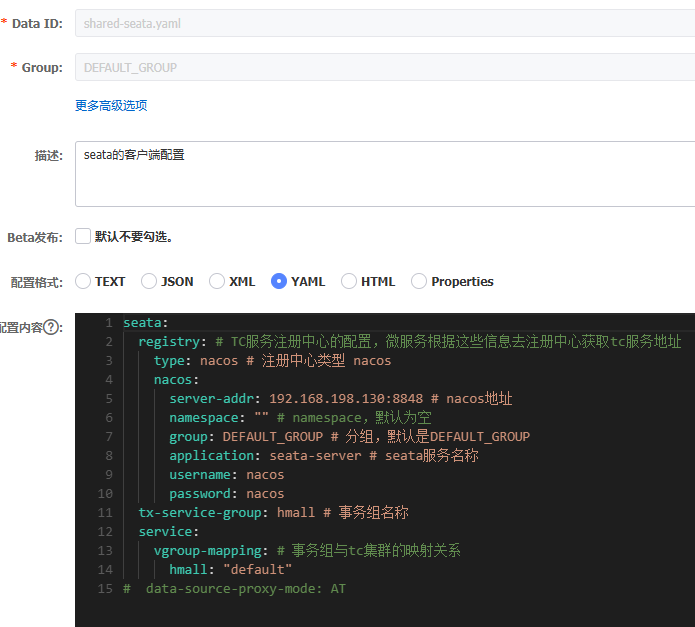Click the Data ID input field
Screen dimensions: 695x627
(x=385, y=23)
